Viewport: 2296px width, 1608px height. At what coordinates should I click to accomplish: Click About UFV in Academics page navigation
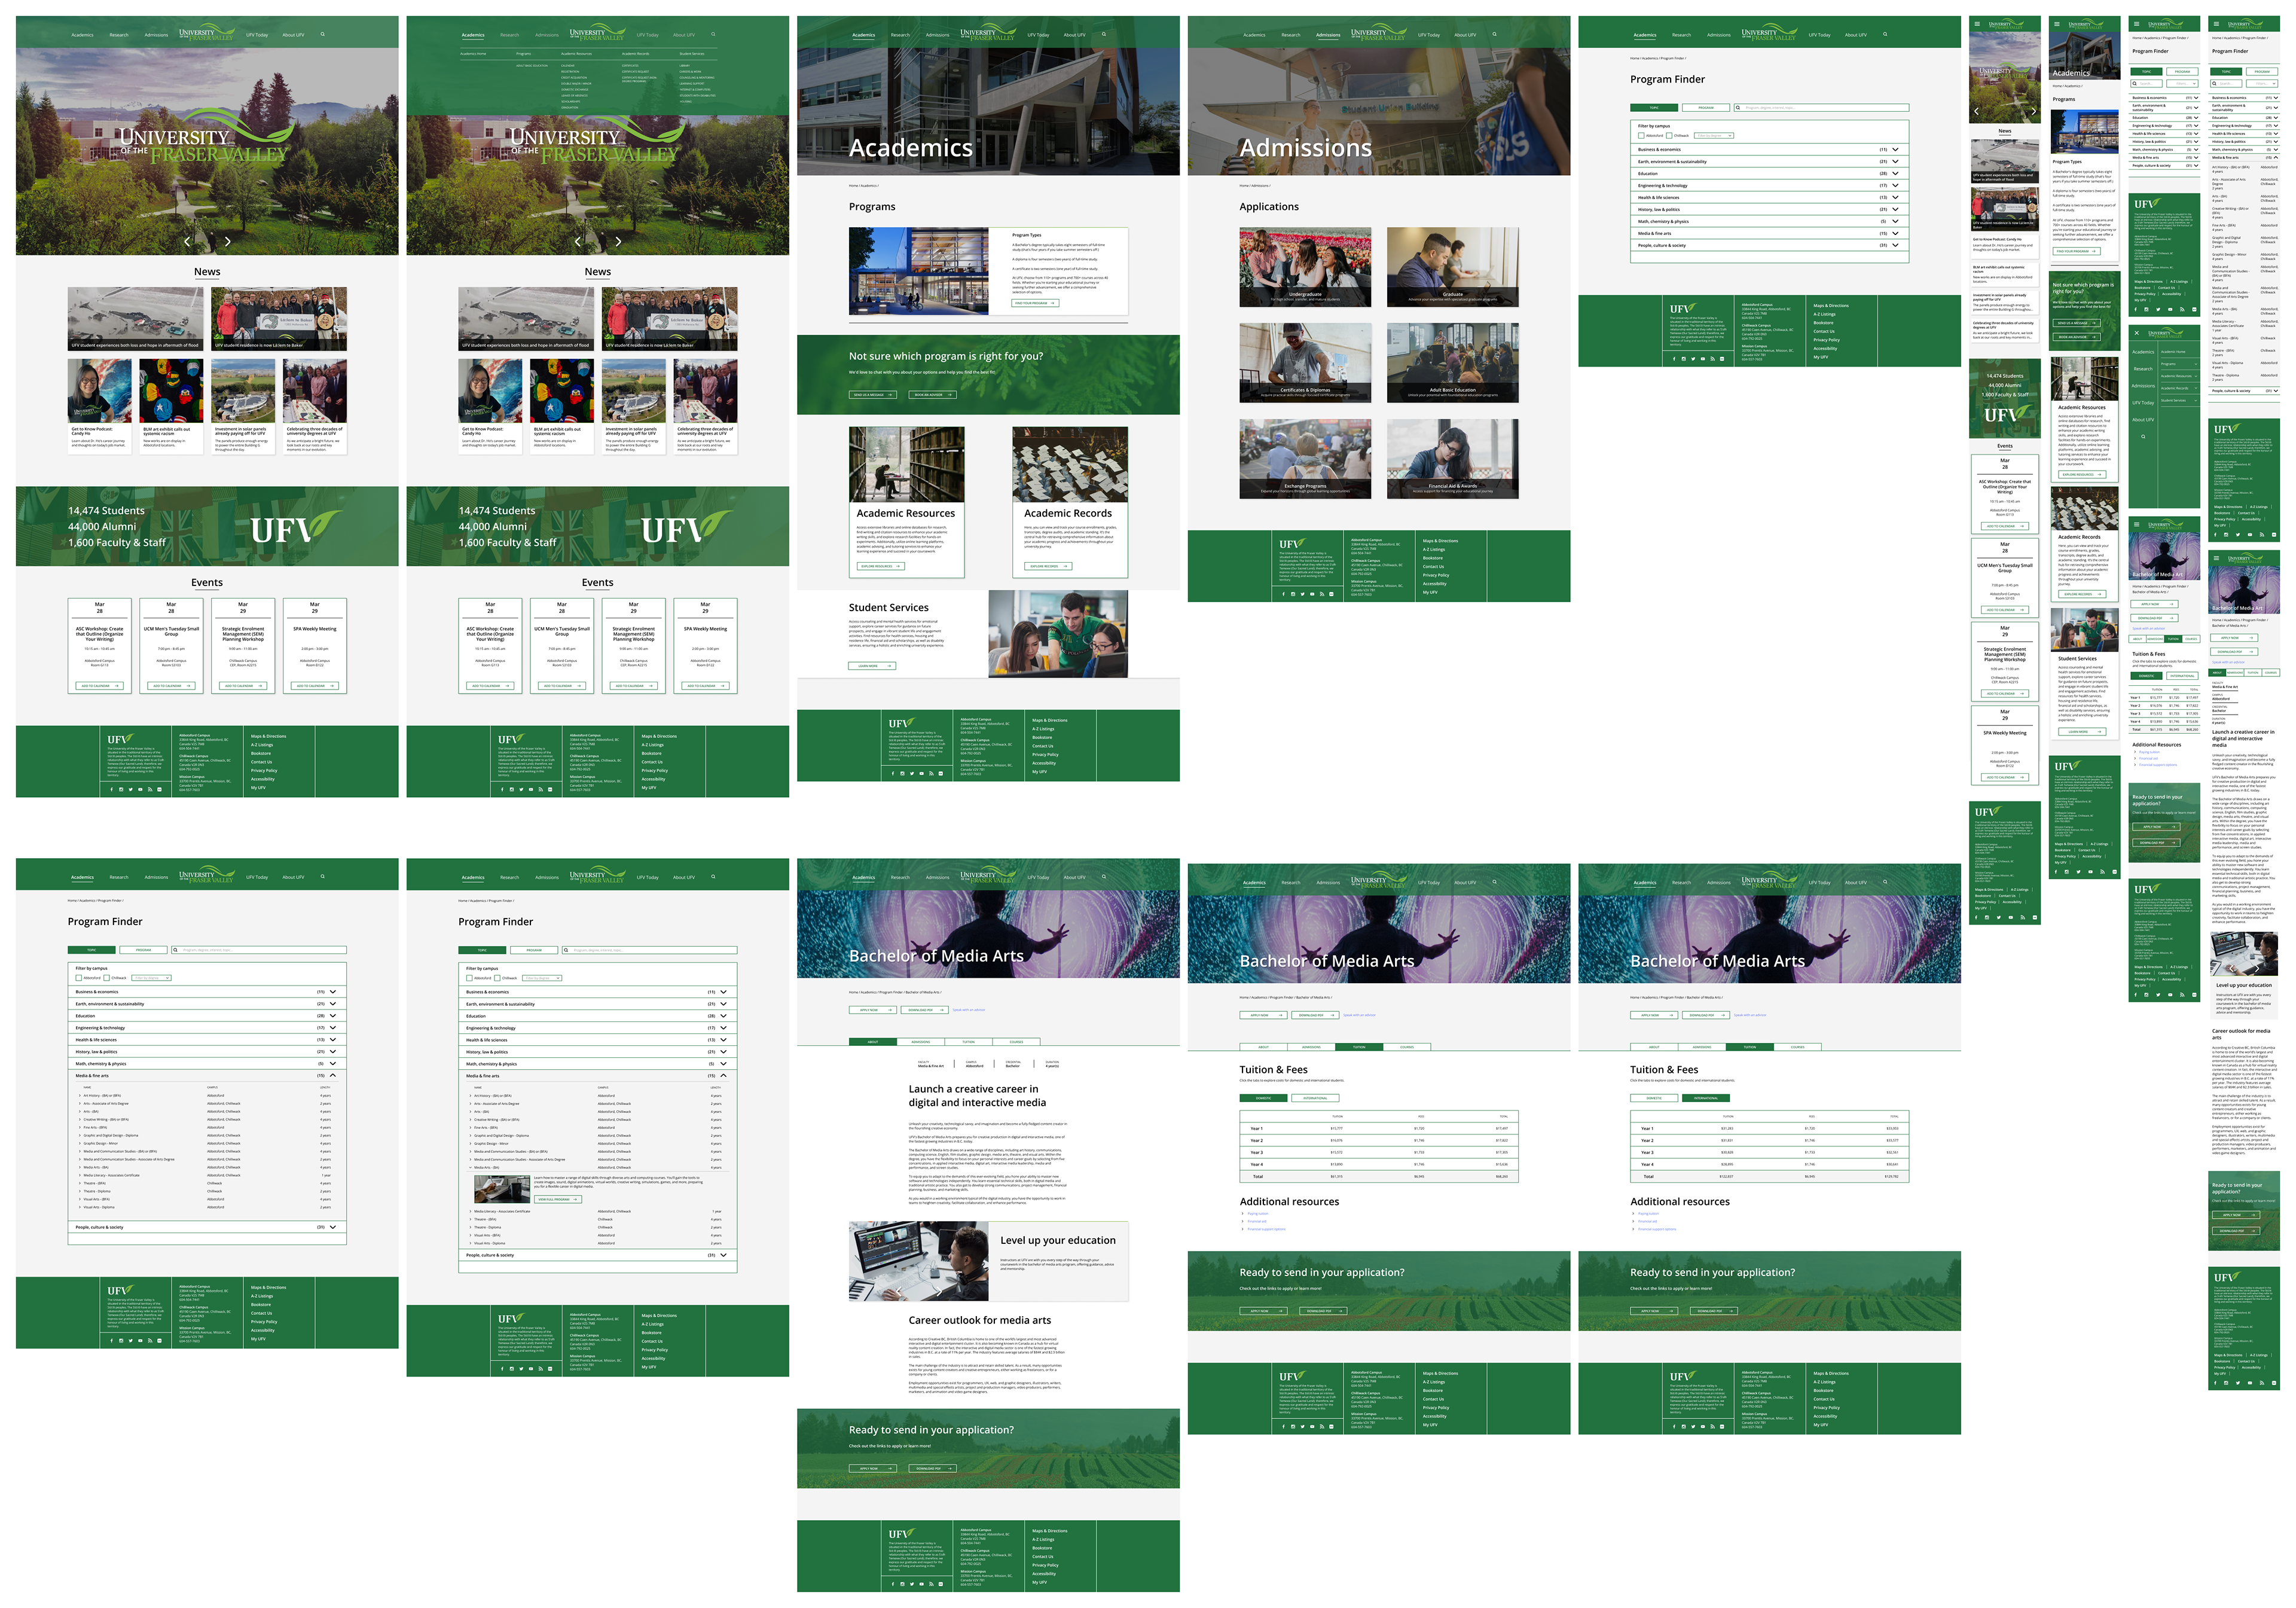coord(1075,35)
